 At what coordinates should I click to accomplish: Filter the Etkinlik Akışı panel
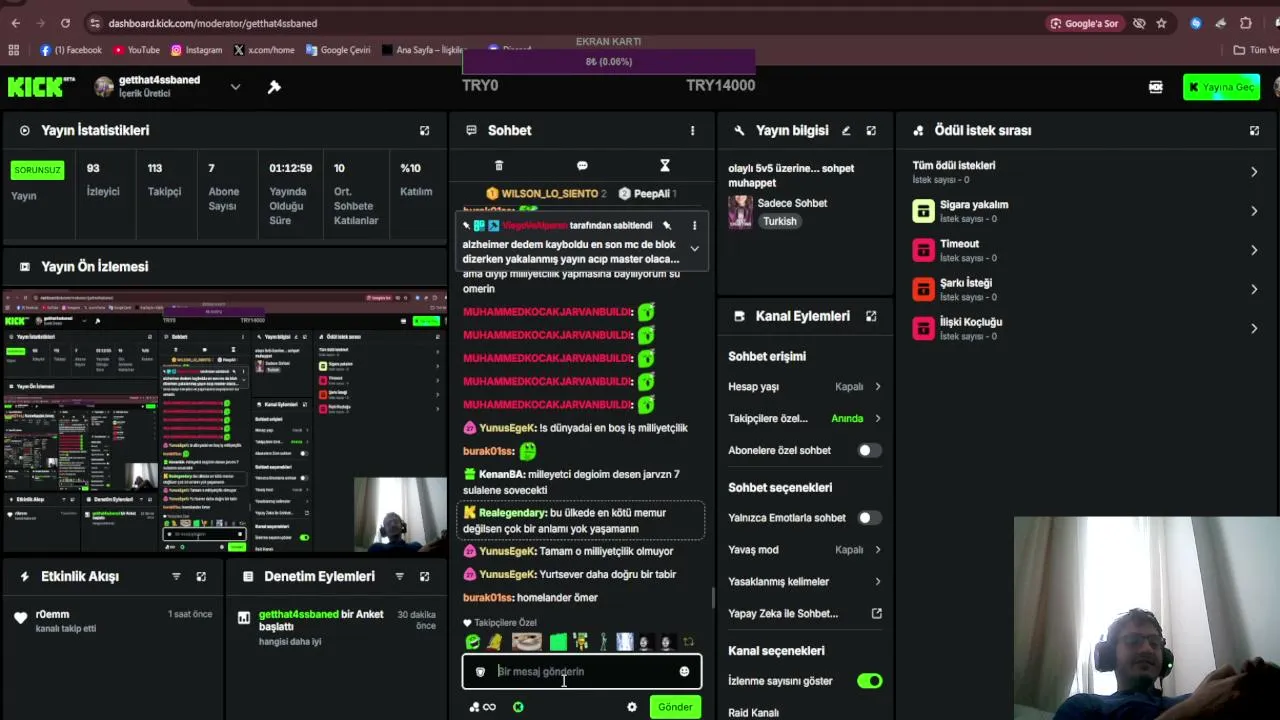[176, 577]
